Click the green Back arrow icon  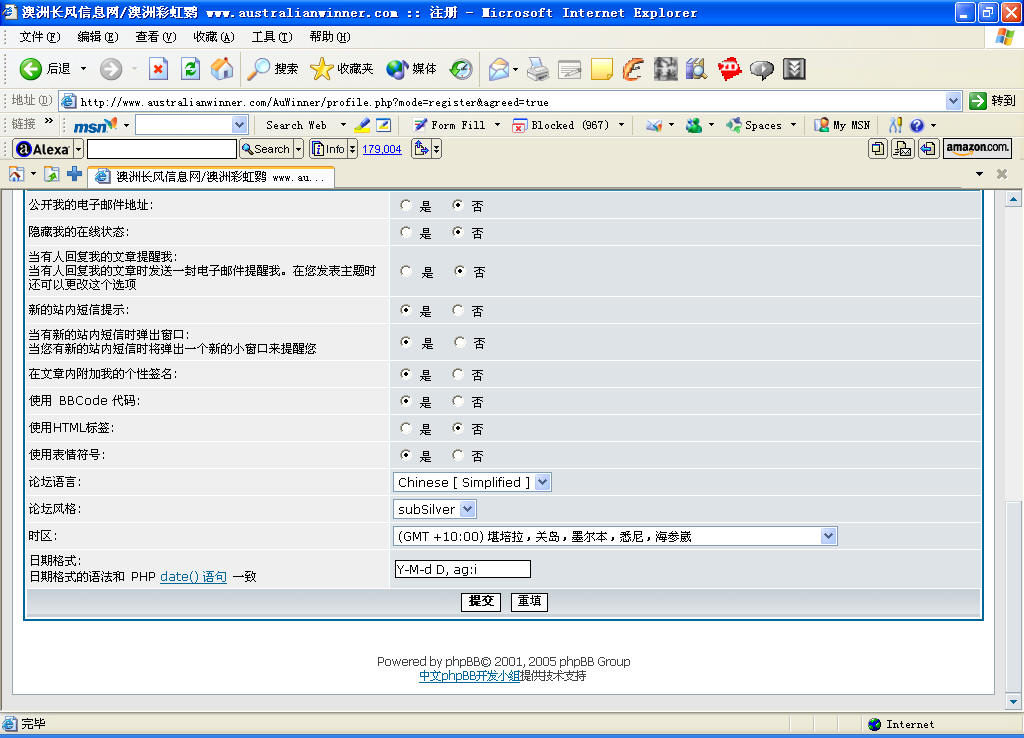click(x=30, y=69)
